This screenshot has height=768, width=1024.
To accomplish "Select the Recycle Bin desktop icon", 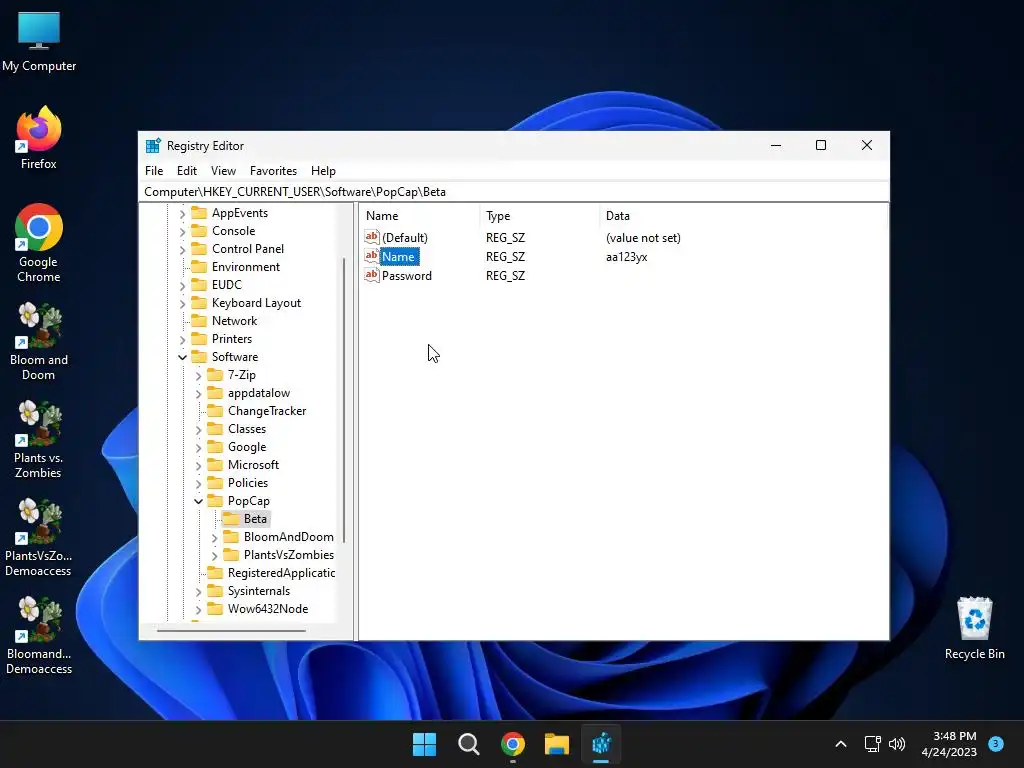I will pyautogui.click(x=974, y=628).
